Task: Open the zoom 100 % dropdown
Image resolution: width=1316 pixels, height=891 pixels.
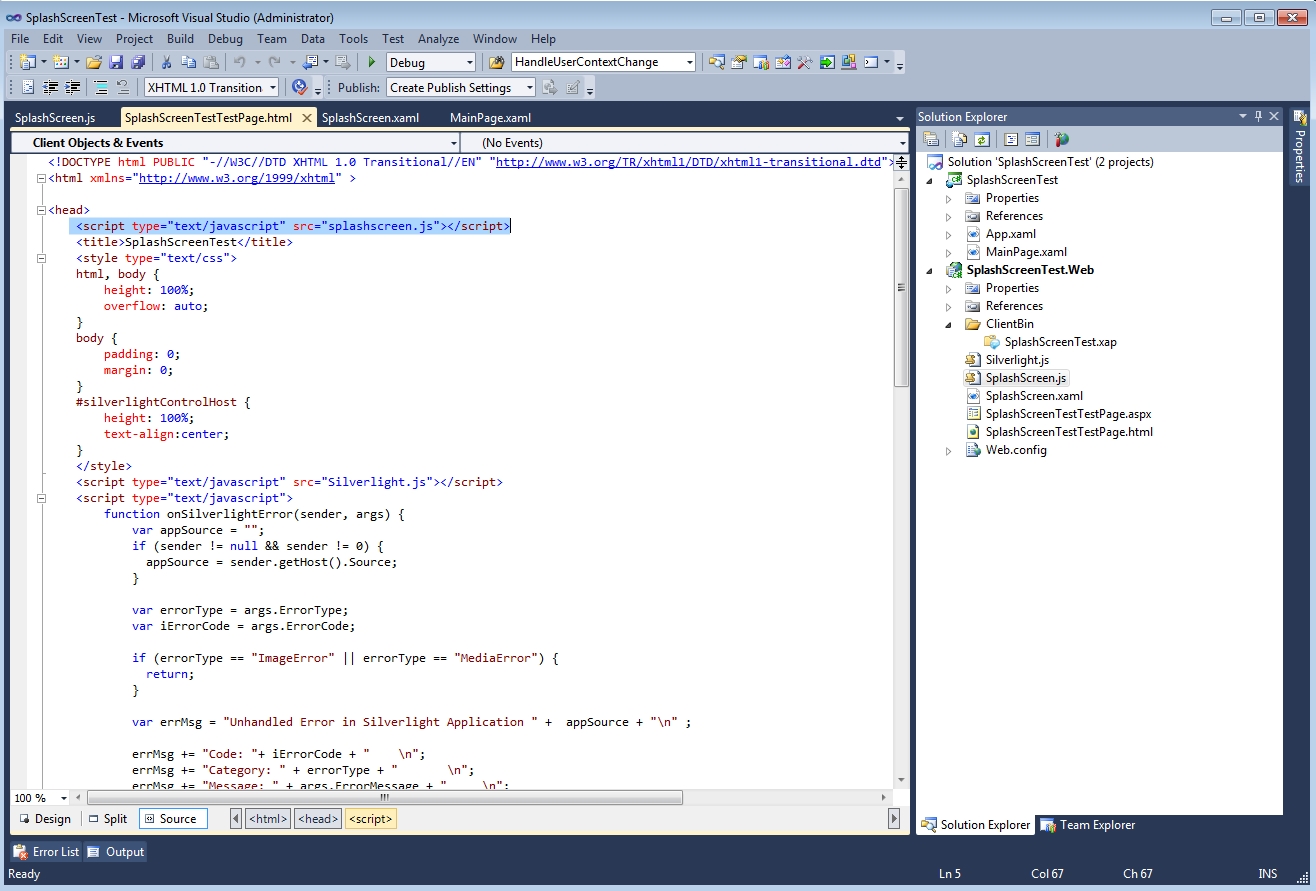Action: click(x=65, y=798)
